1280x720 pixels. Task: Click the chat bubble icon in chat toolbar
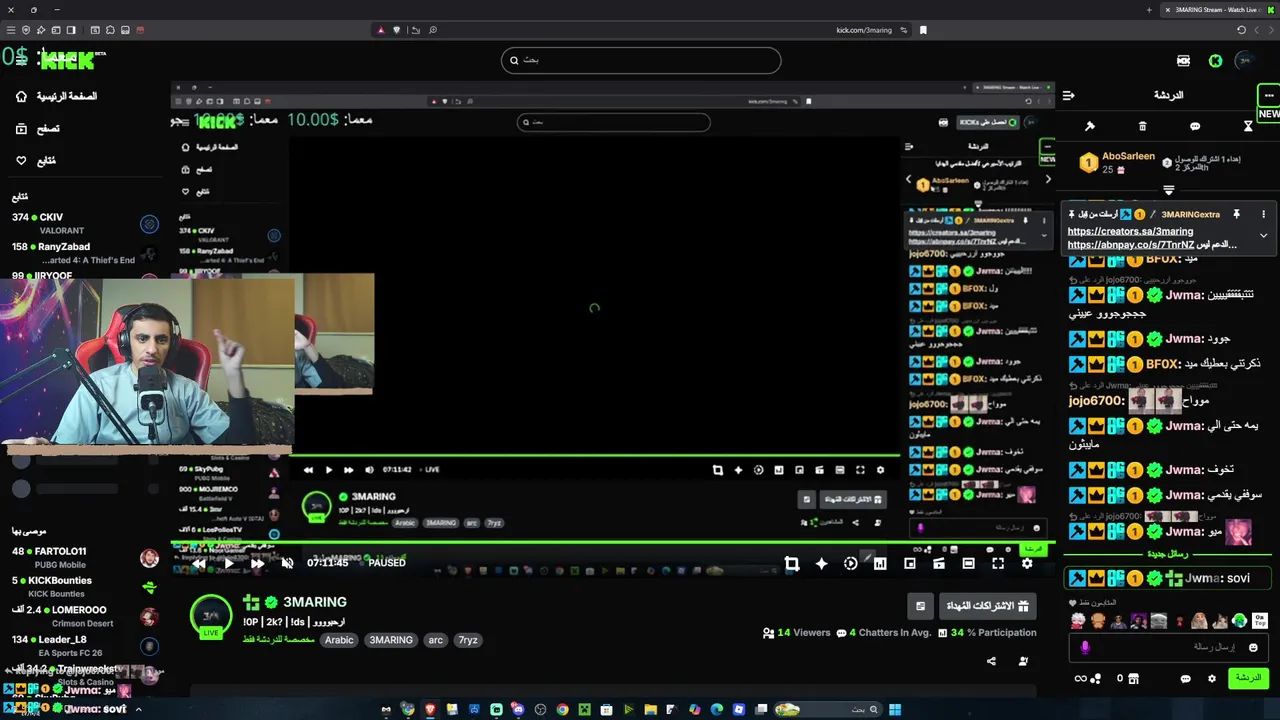tap(1195, 127)
